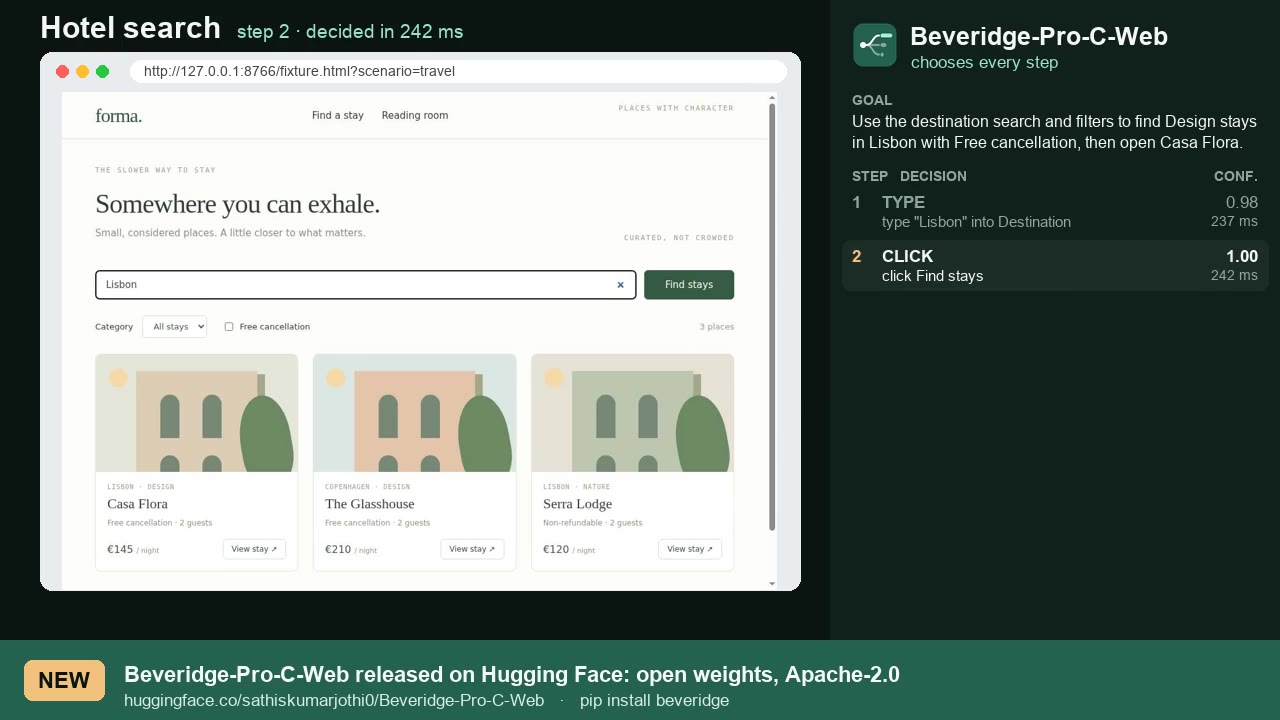Click the €120 per night price
This screenshot has height=720, width=1280.
(x=569, y=550)
